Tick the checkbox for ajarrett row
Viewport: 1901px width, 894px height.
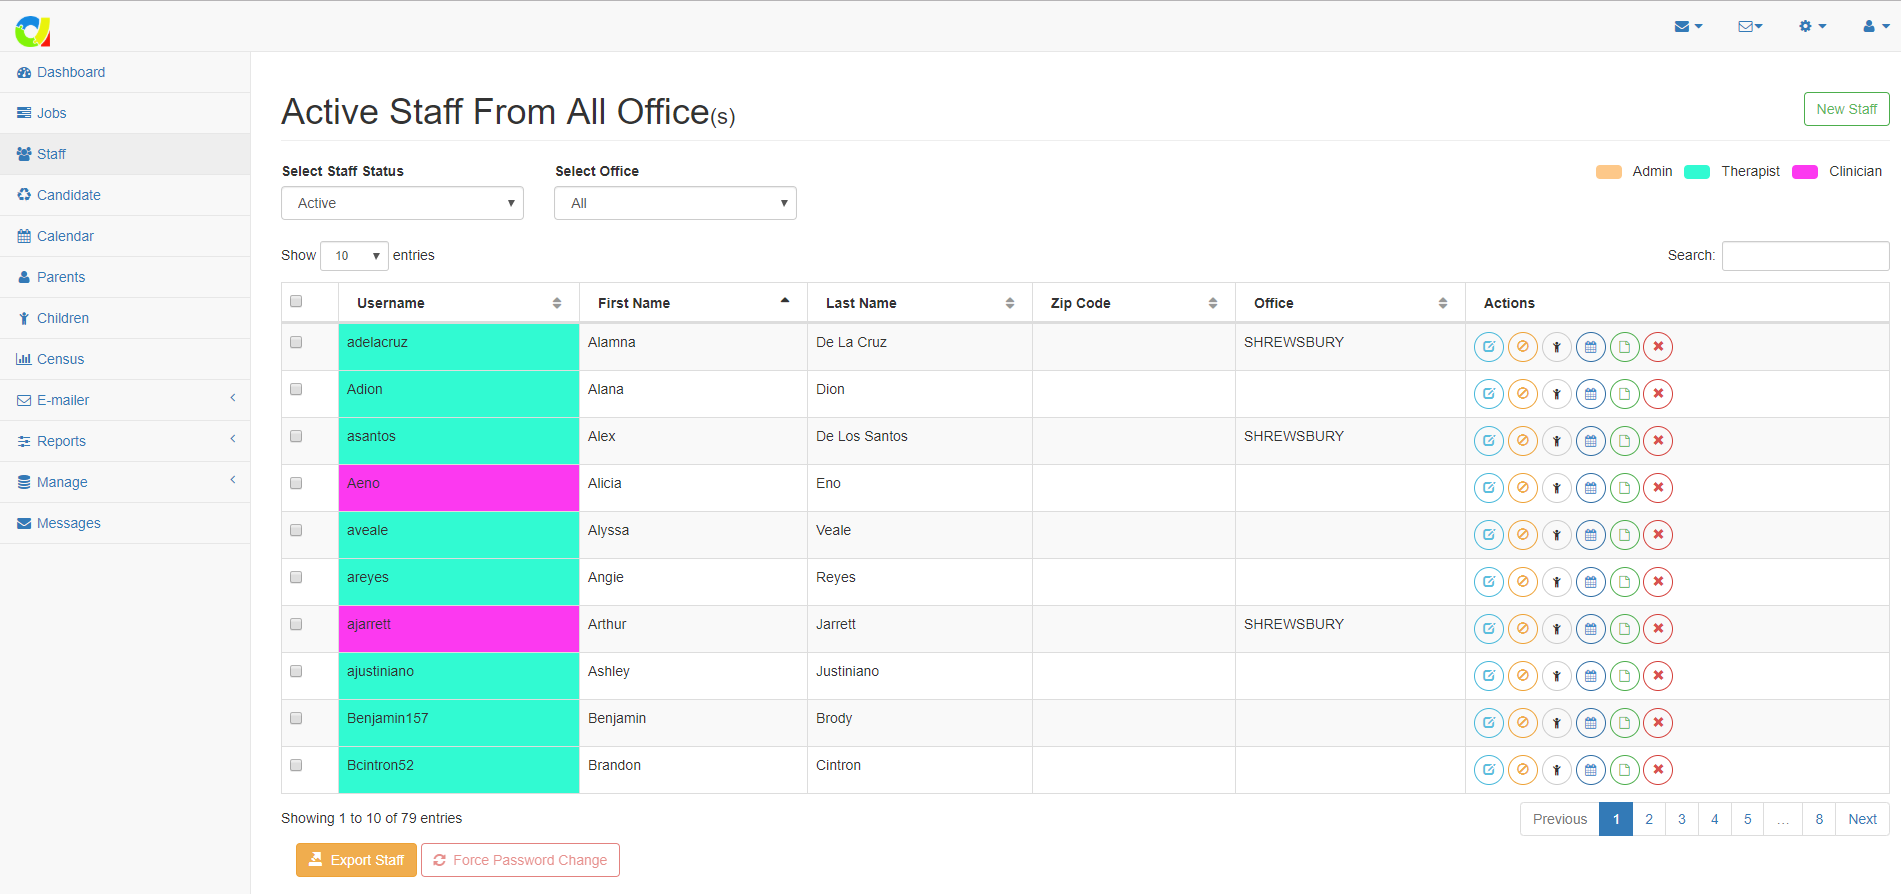pos(296,624)
